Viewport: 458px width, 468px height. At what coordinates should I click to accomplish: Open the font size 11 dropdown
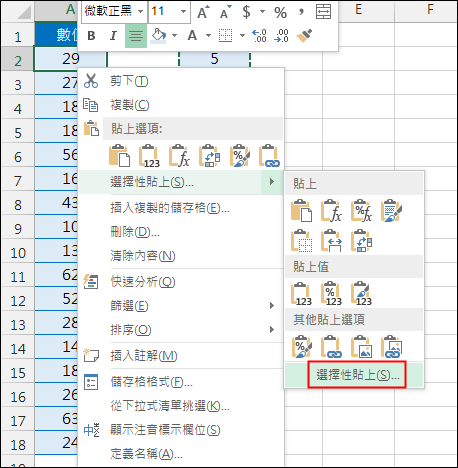point(183,12)
